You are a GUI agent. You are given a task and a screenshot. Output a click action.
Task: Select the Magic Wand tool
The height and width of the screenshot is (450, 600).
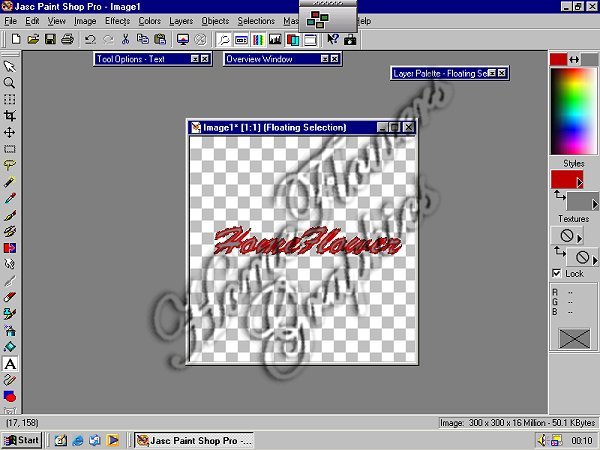point(10,182)
